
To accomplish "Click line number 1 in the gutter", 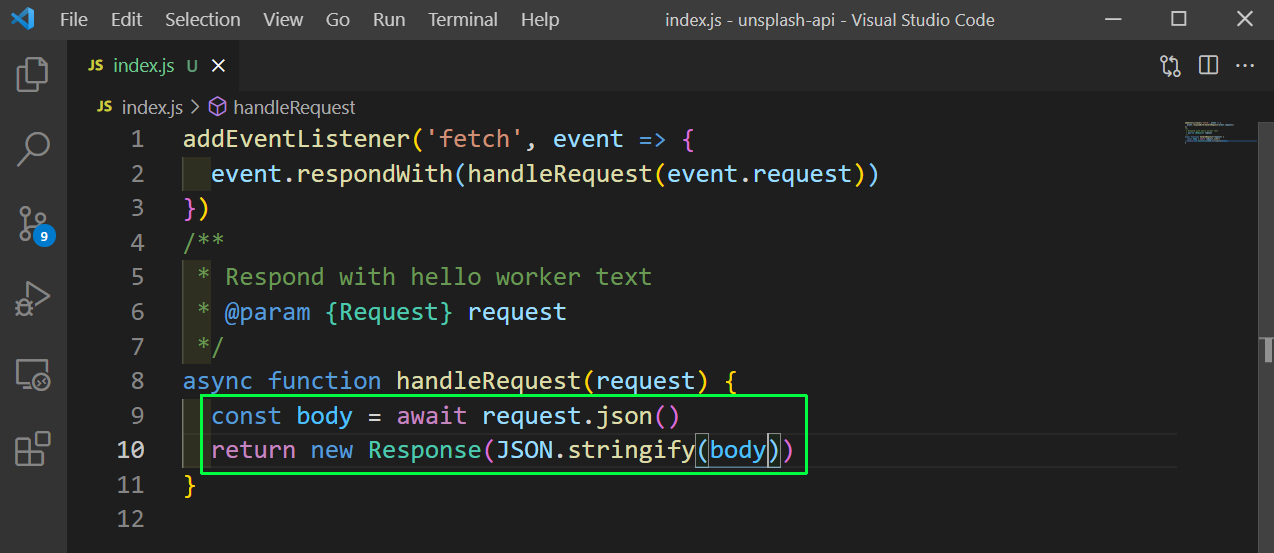I will coord(137,139).
